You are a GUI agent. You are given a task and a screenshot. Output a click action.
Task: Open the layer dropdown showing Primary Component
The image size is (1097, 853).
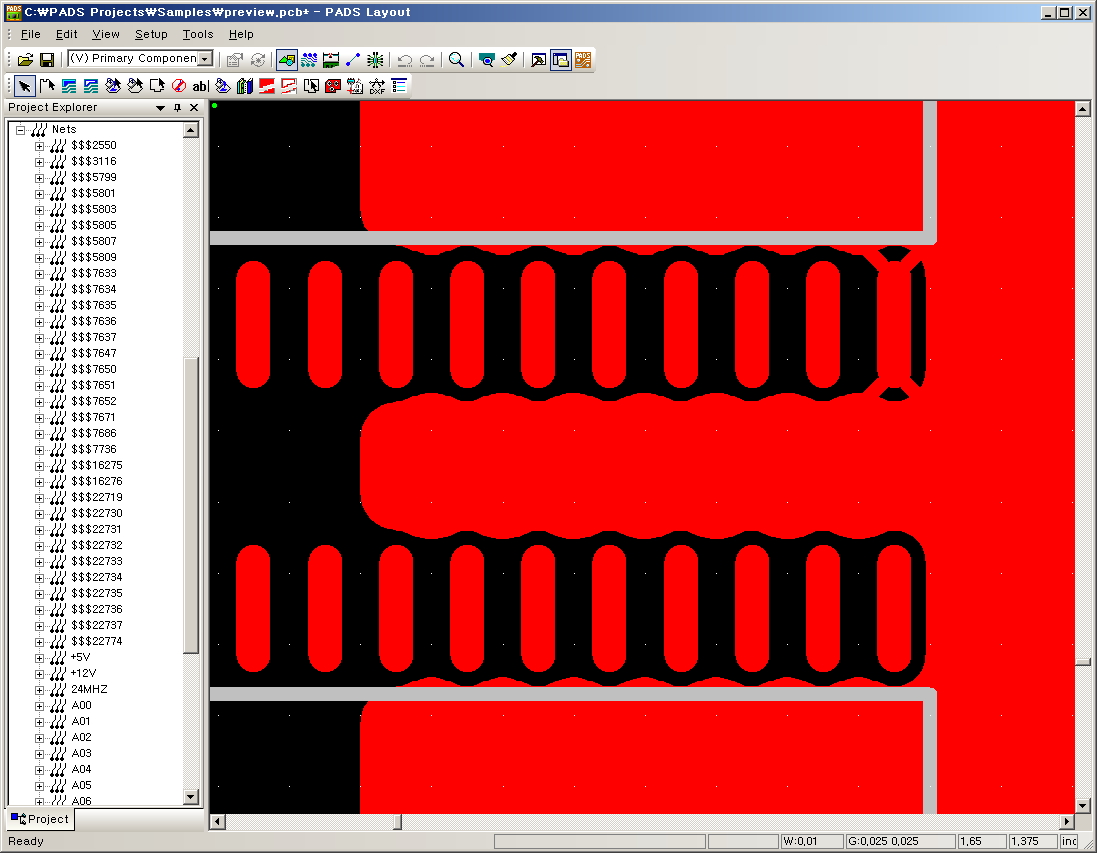[x=205, y=59]
